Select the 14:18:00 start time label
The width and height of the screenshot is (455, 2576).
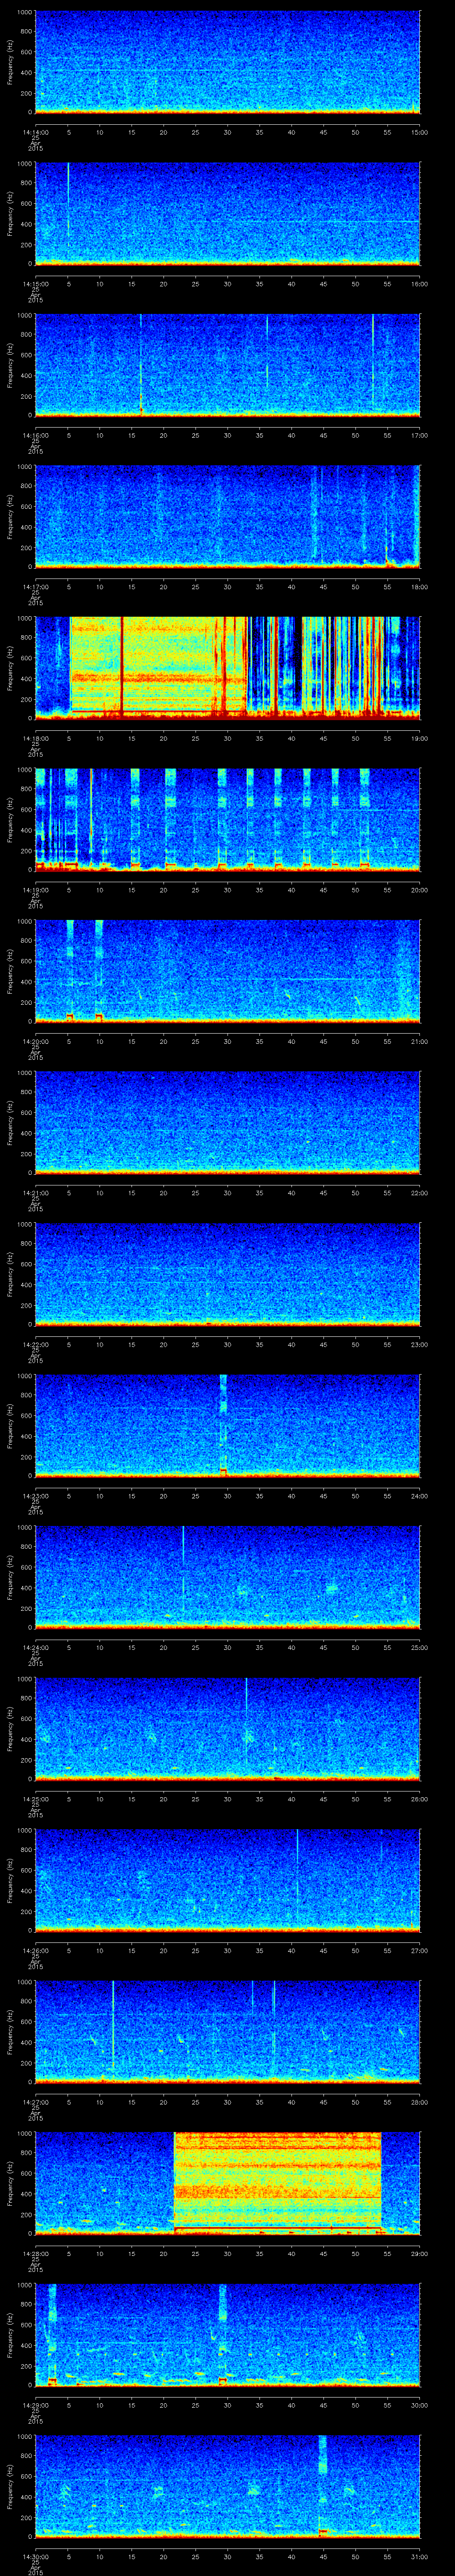click(x=35, y=738)
